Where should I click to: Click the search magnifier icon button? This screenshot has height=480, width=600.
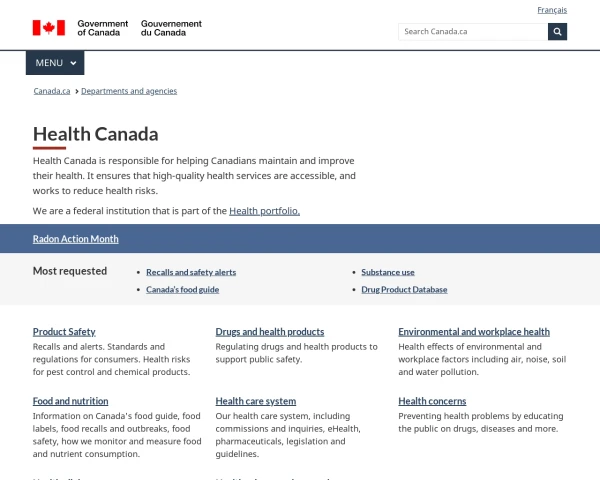[x=557, y=31]
